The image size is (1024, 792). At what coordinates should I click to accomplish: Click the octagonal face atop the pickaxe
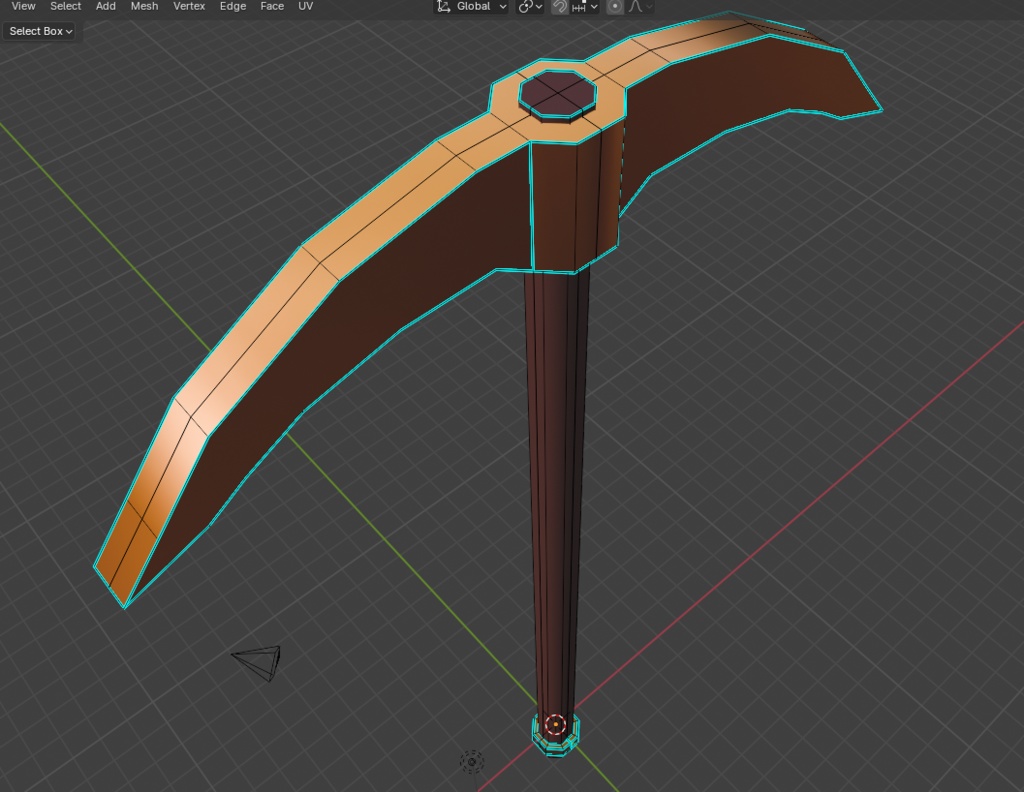coord(560,93)
